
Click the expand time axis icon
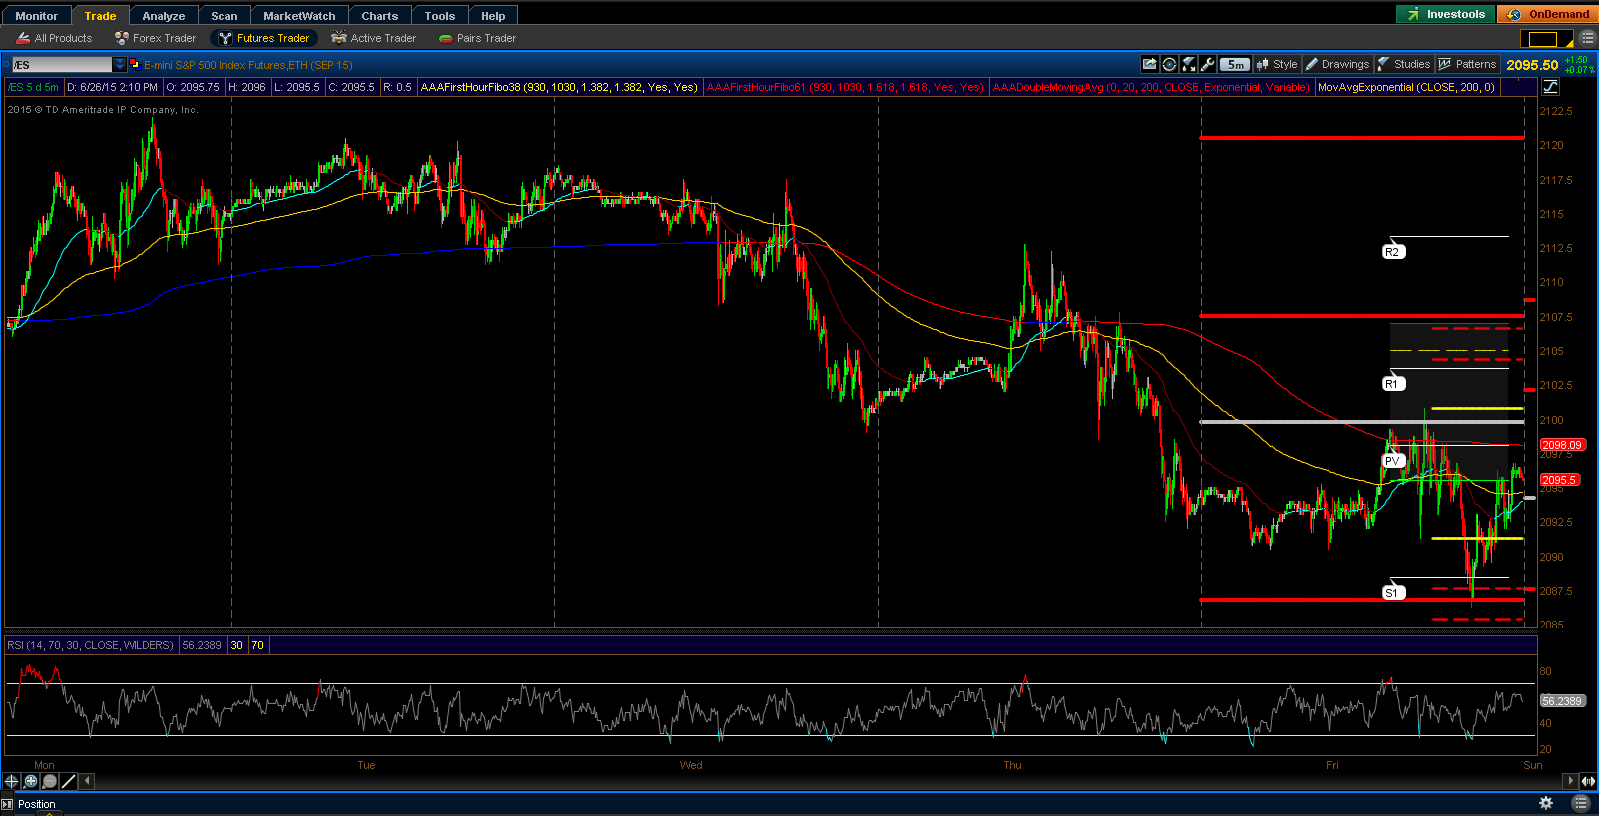coord(1587,781)
